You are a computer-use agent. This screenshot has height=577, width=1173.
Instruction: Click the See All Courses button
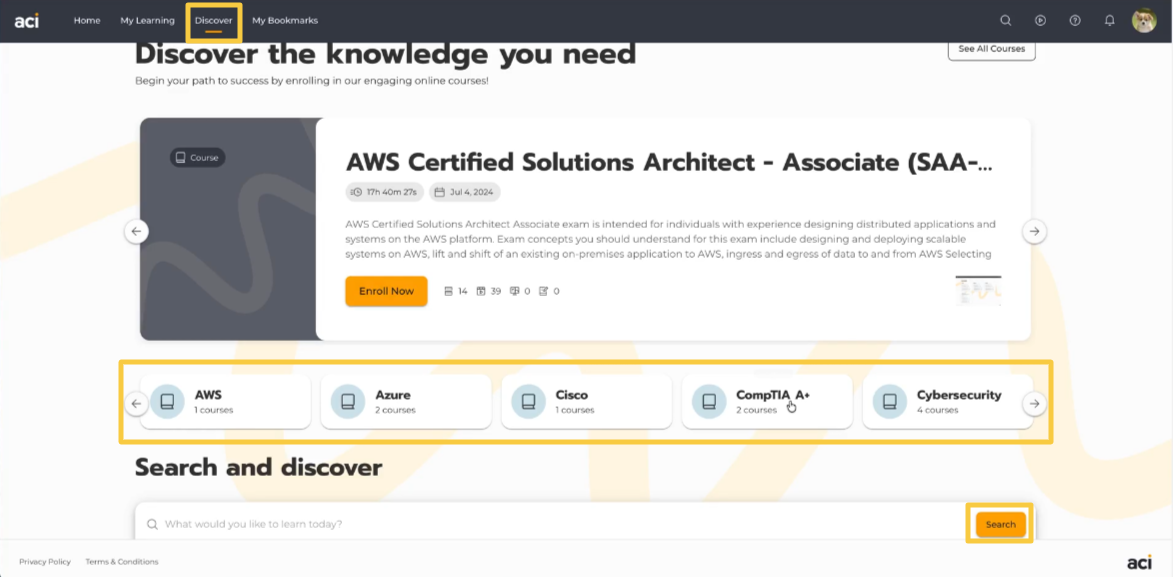(x=991, y=49)
